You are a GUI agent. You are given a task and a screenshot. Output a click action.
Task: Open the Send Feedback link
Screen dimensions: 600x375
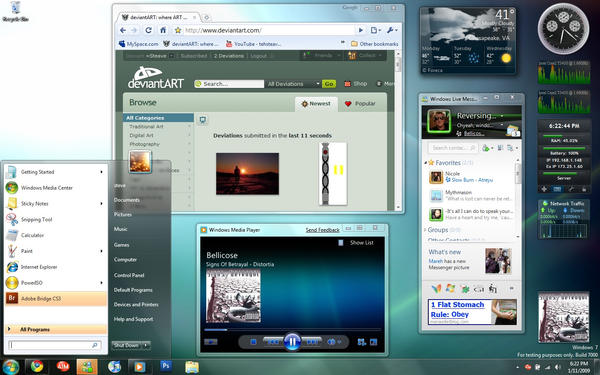[x=322, y=230]
